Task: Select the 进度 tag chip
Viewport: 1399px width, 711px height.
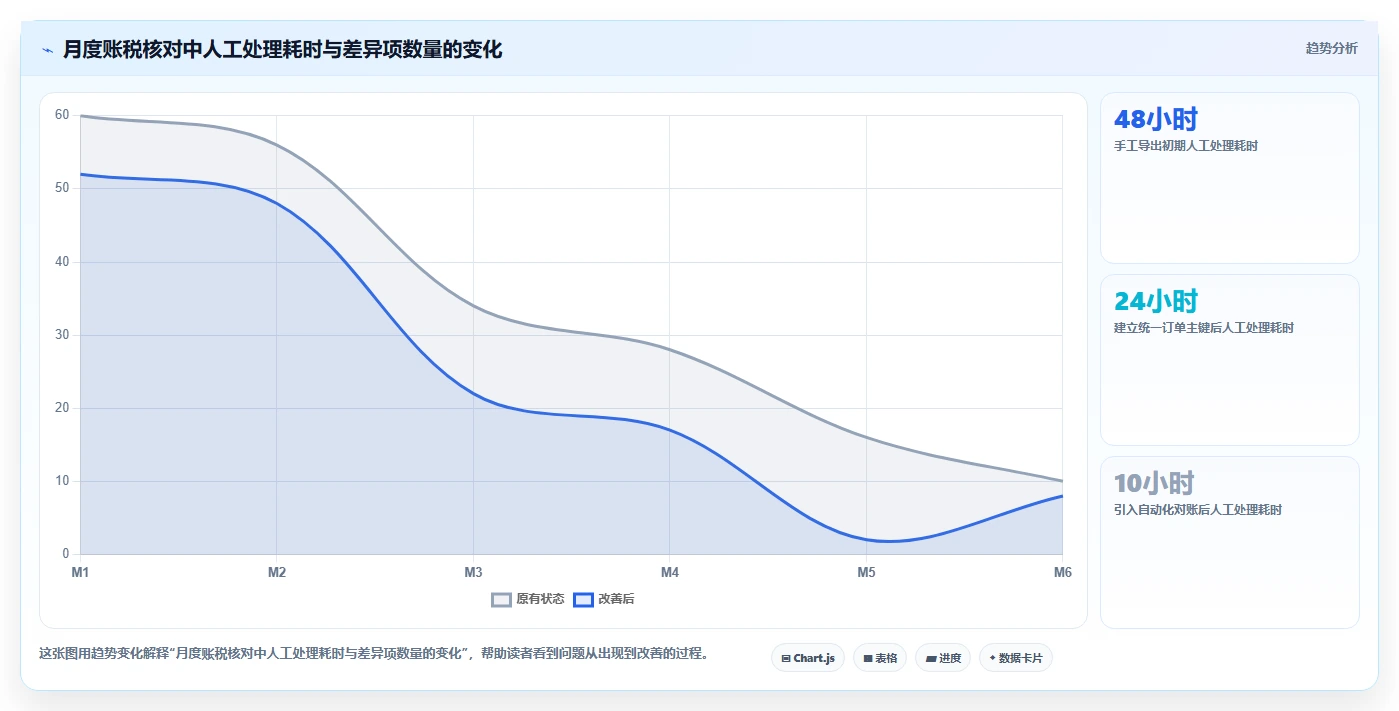Action: 943,658
